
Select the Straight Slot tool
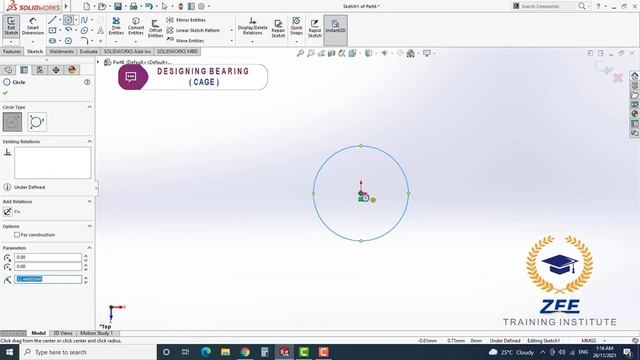(x=53, y=41)
